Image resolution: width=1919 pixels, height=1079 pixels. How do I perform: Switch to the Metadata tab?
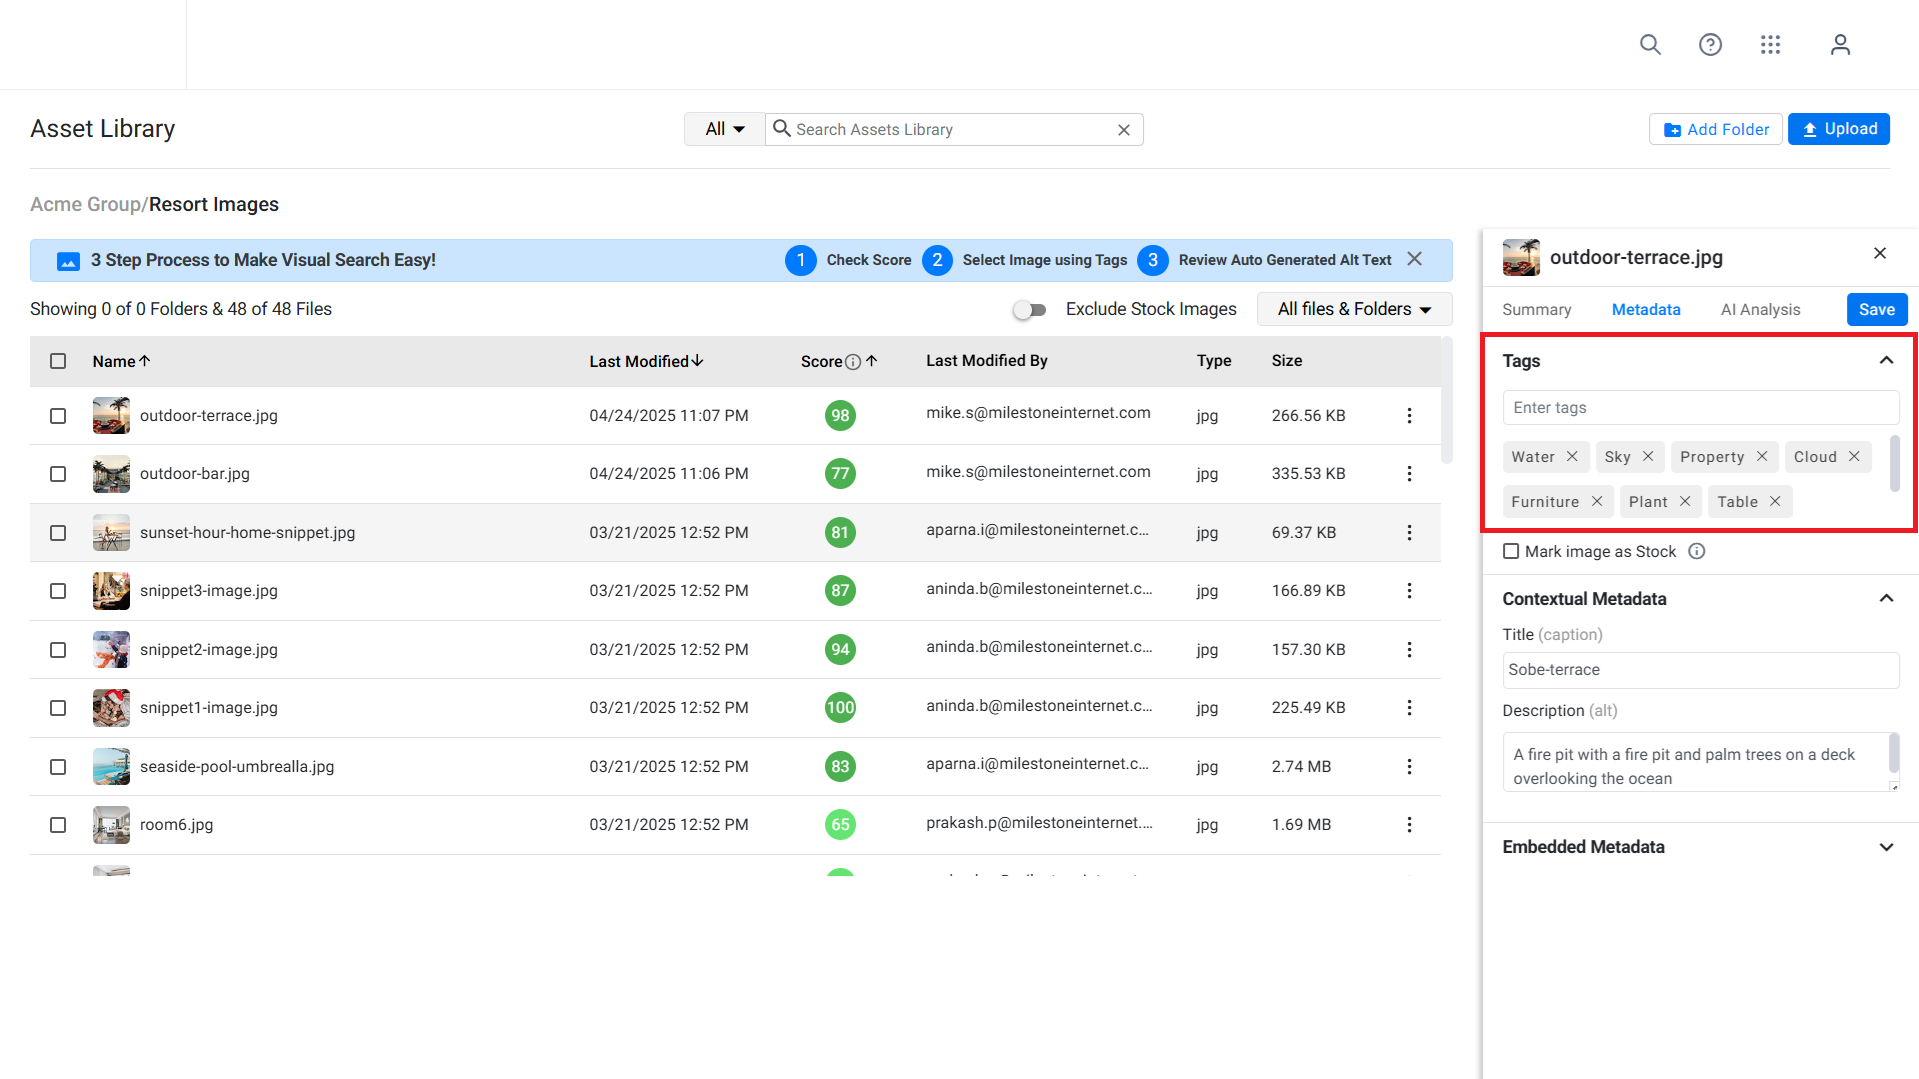coord(1646,310)
